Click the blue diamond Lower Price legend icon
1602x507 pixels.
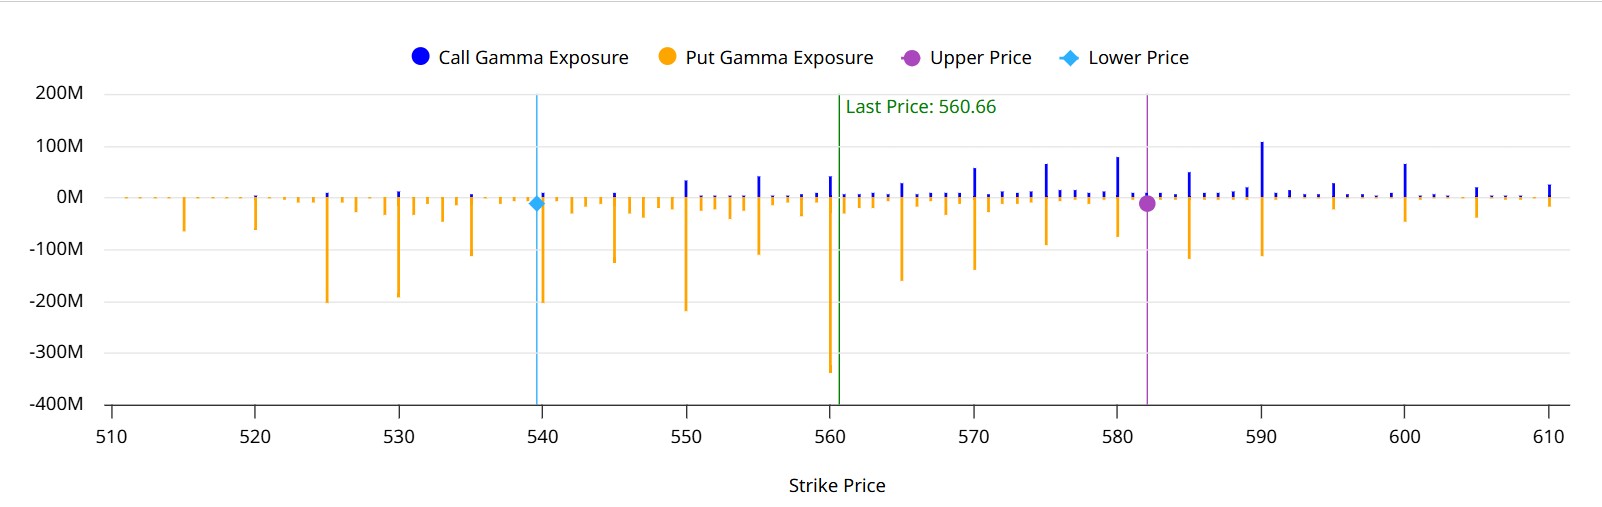pos(1069,58)
